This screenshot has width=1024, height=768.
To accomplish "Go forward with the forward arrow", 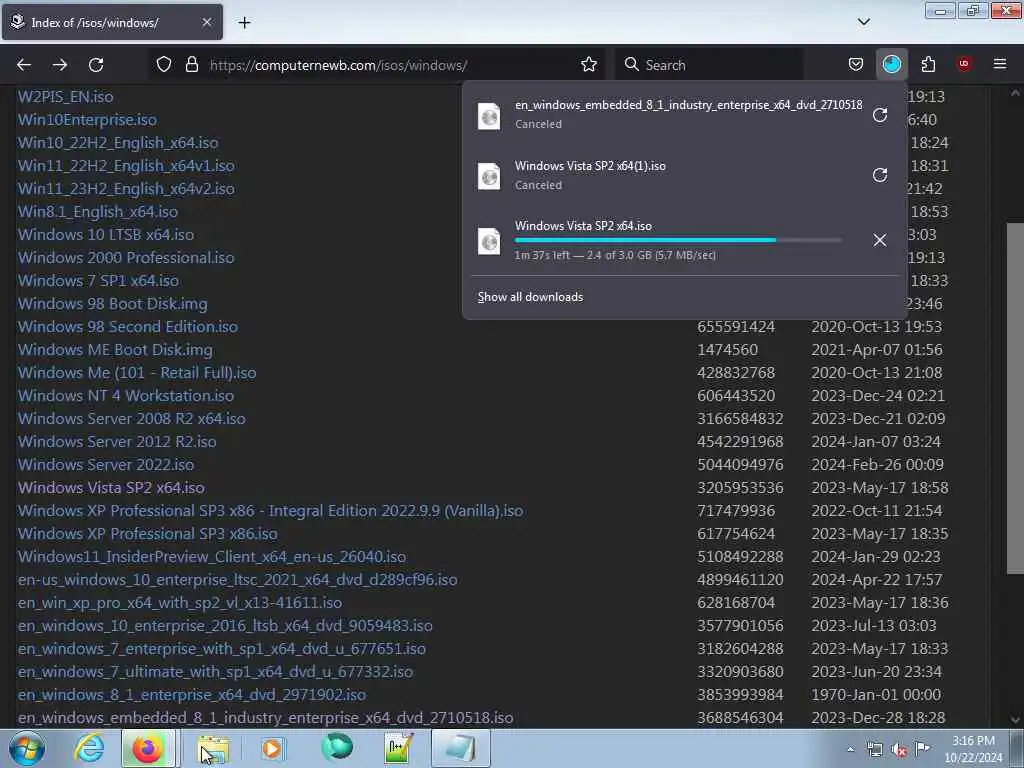I will [60, 65].
